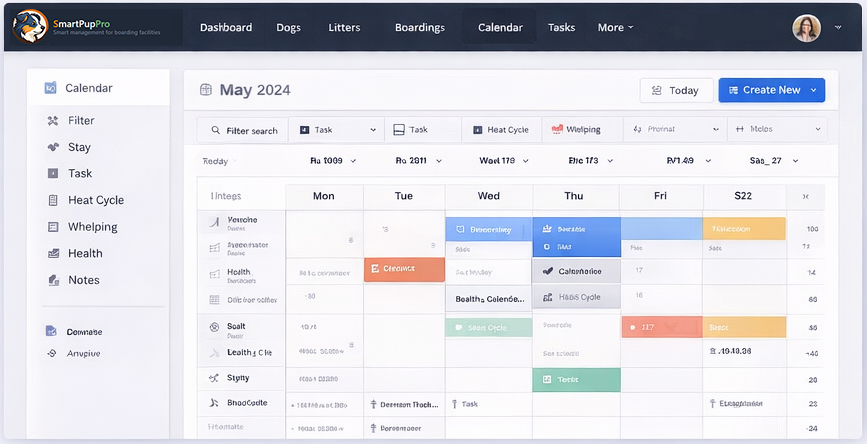
Task: Open the Ro 2011 date dropdown
Action: (419, 161)
